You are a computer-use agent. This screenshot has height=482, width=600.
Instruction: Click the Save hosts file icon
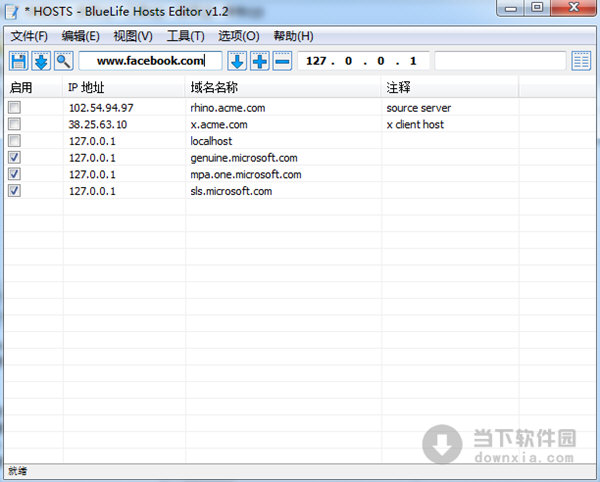point(18,61)
